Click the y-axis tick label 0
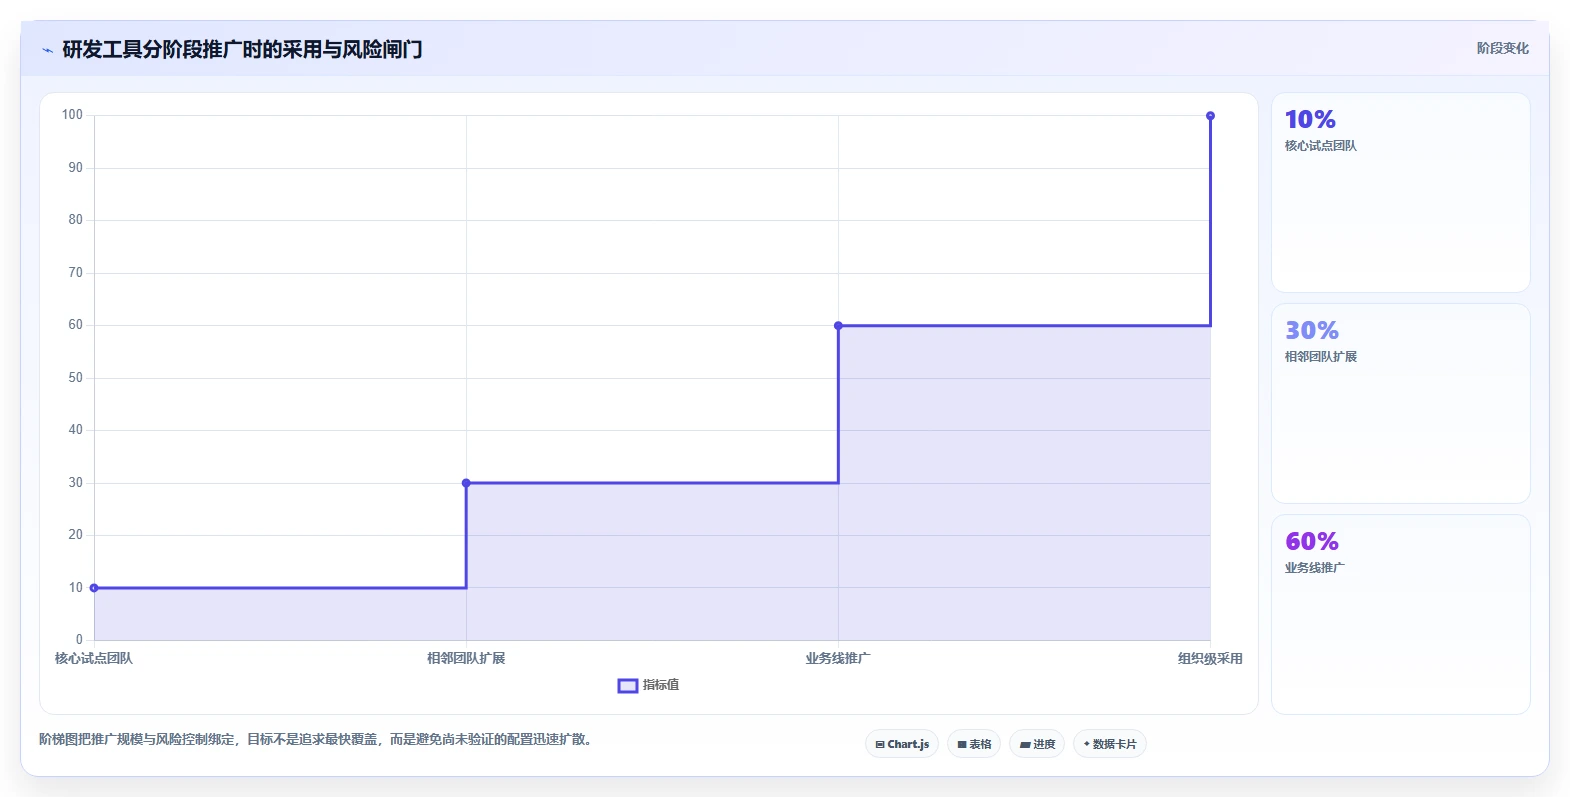This screenshot has height=797, width=1570. (79, 640)
